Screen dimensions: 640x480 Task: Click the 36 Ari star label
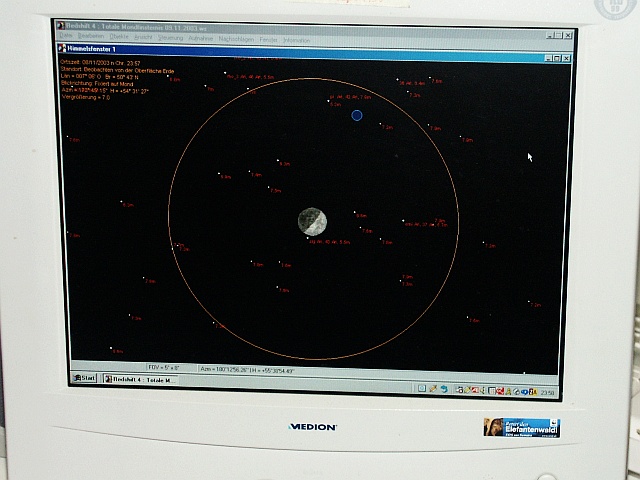(412, 83)
